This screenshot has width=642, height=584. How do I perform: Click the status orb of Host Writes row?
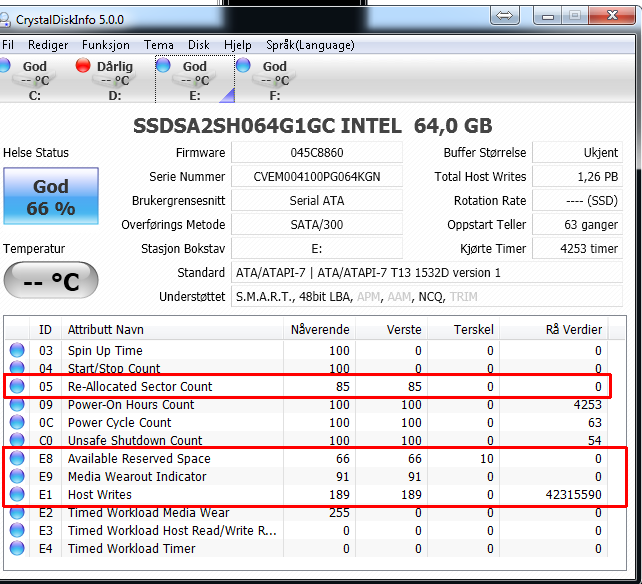[17, 494]
